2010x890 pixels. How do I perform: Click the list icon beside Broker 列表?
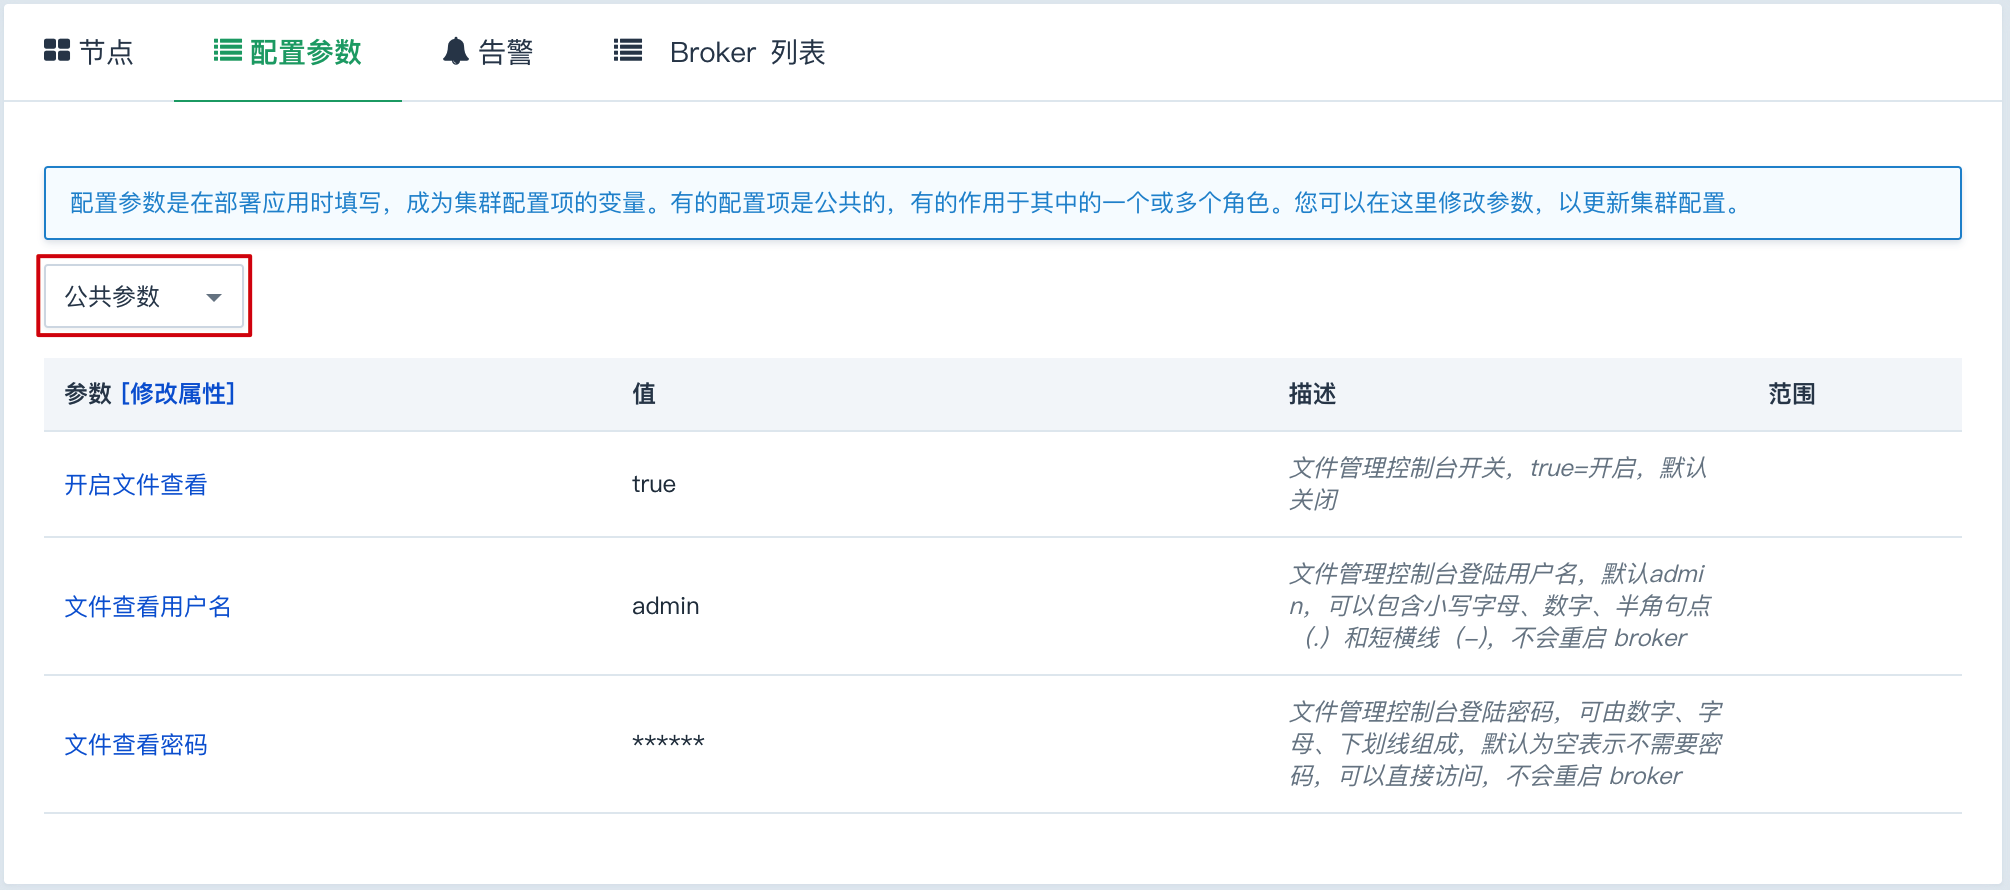(628, 50)
